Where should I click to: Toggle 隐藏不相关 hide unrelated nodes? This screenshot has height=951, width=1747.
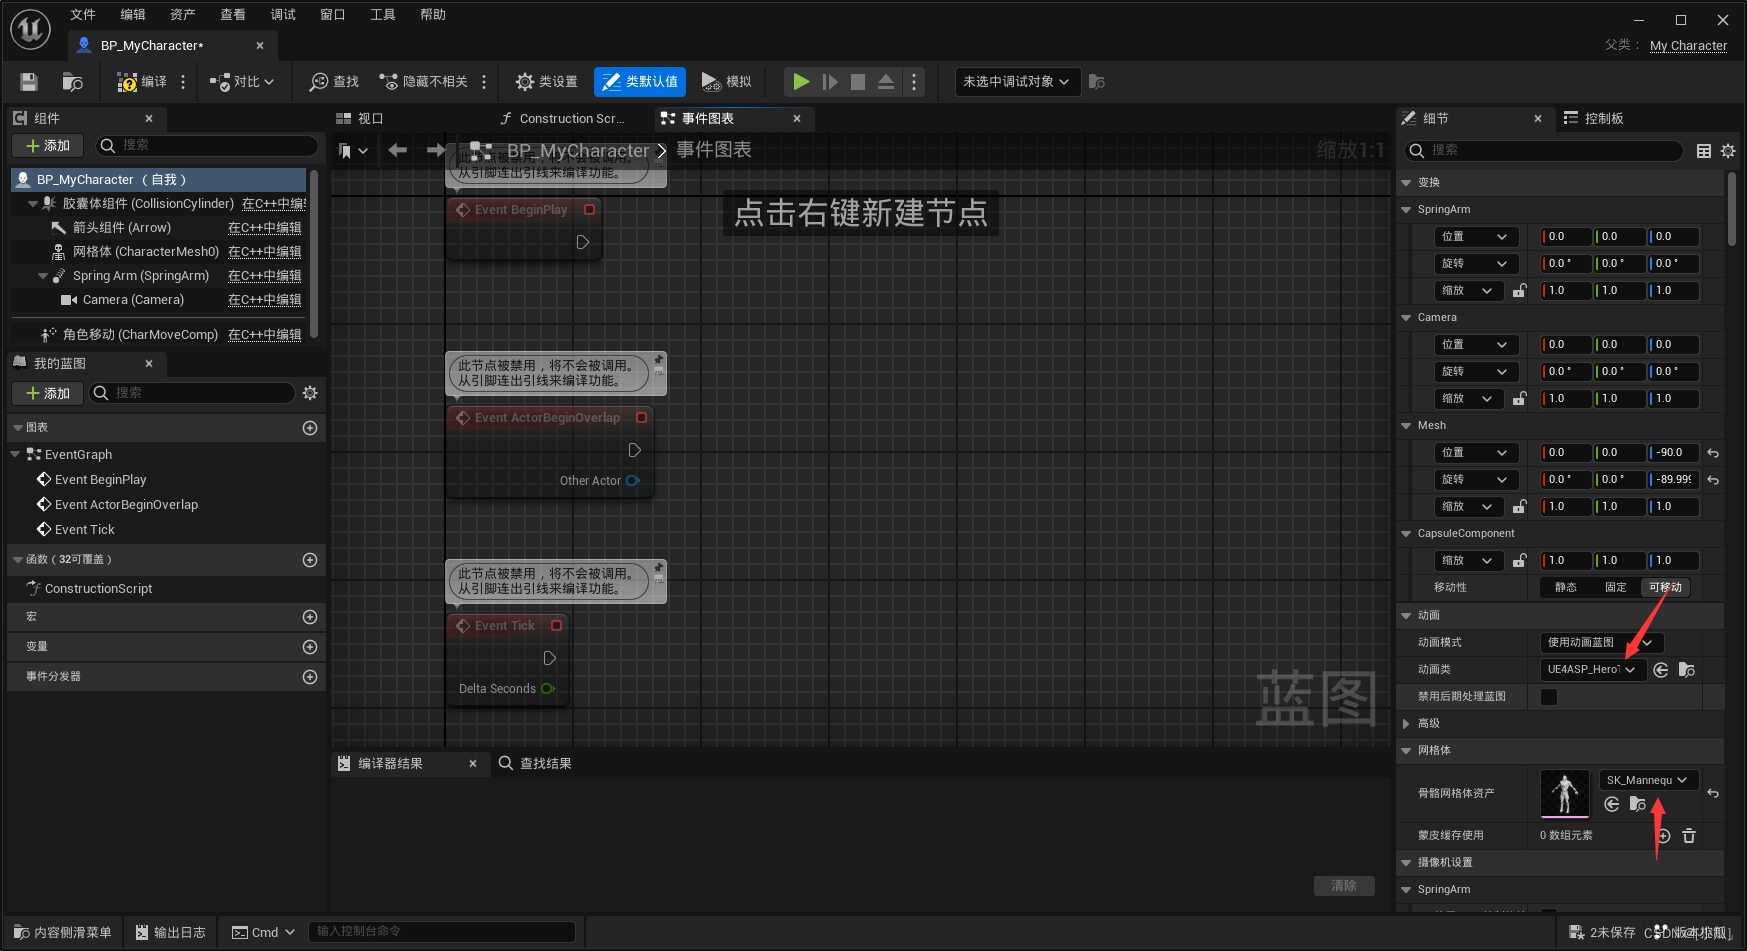click(x=423, y=82)
